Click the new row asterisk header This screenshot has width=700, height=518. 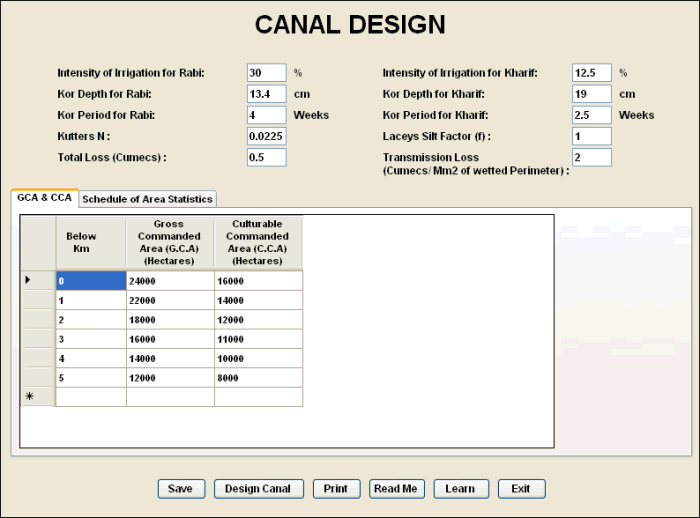(x=38, y=396)
